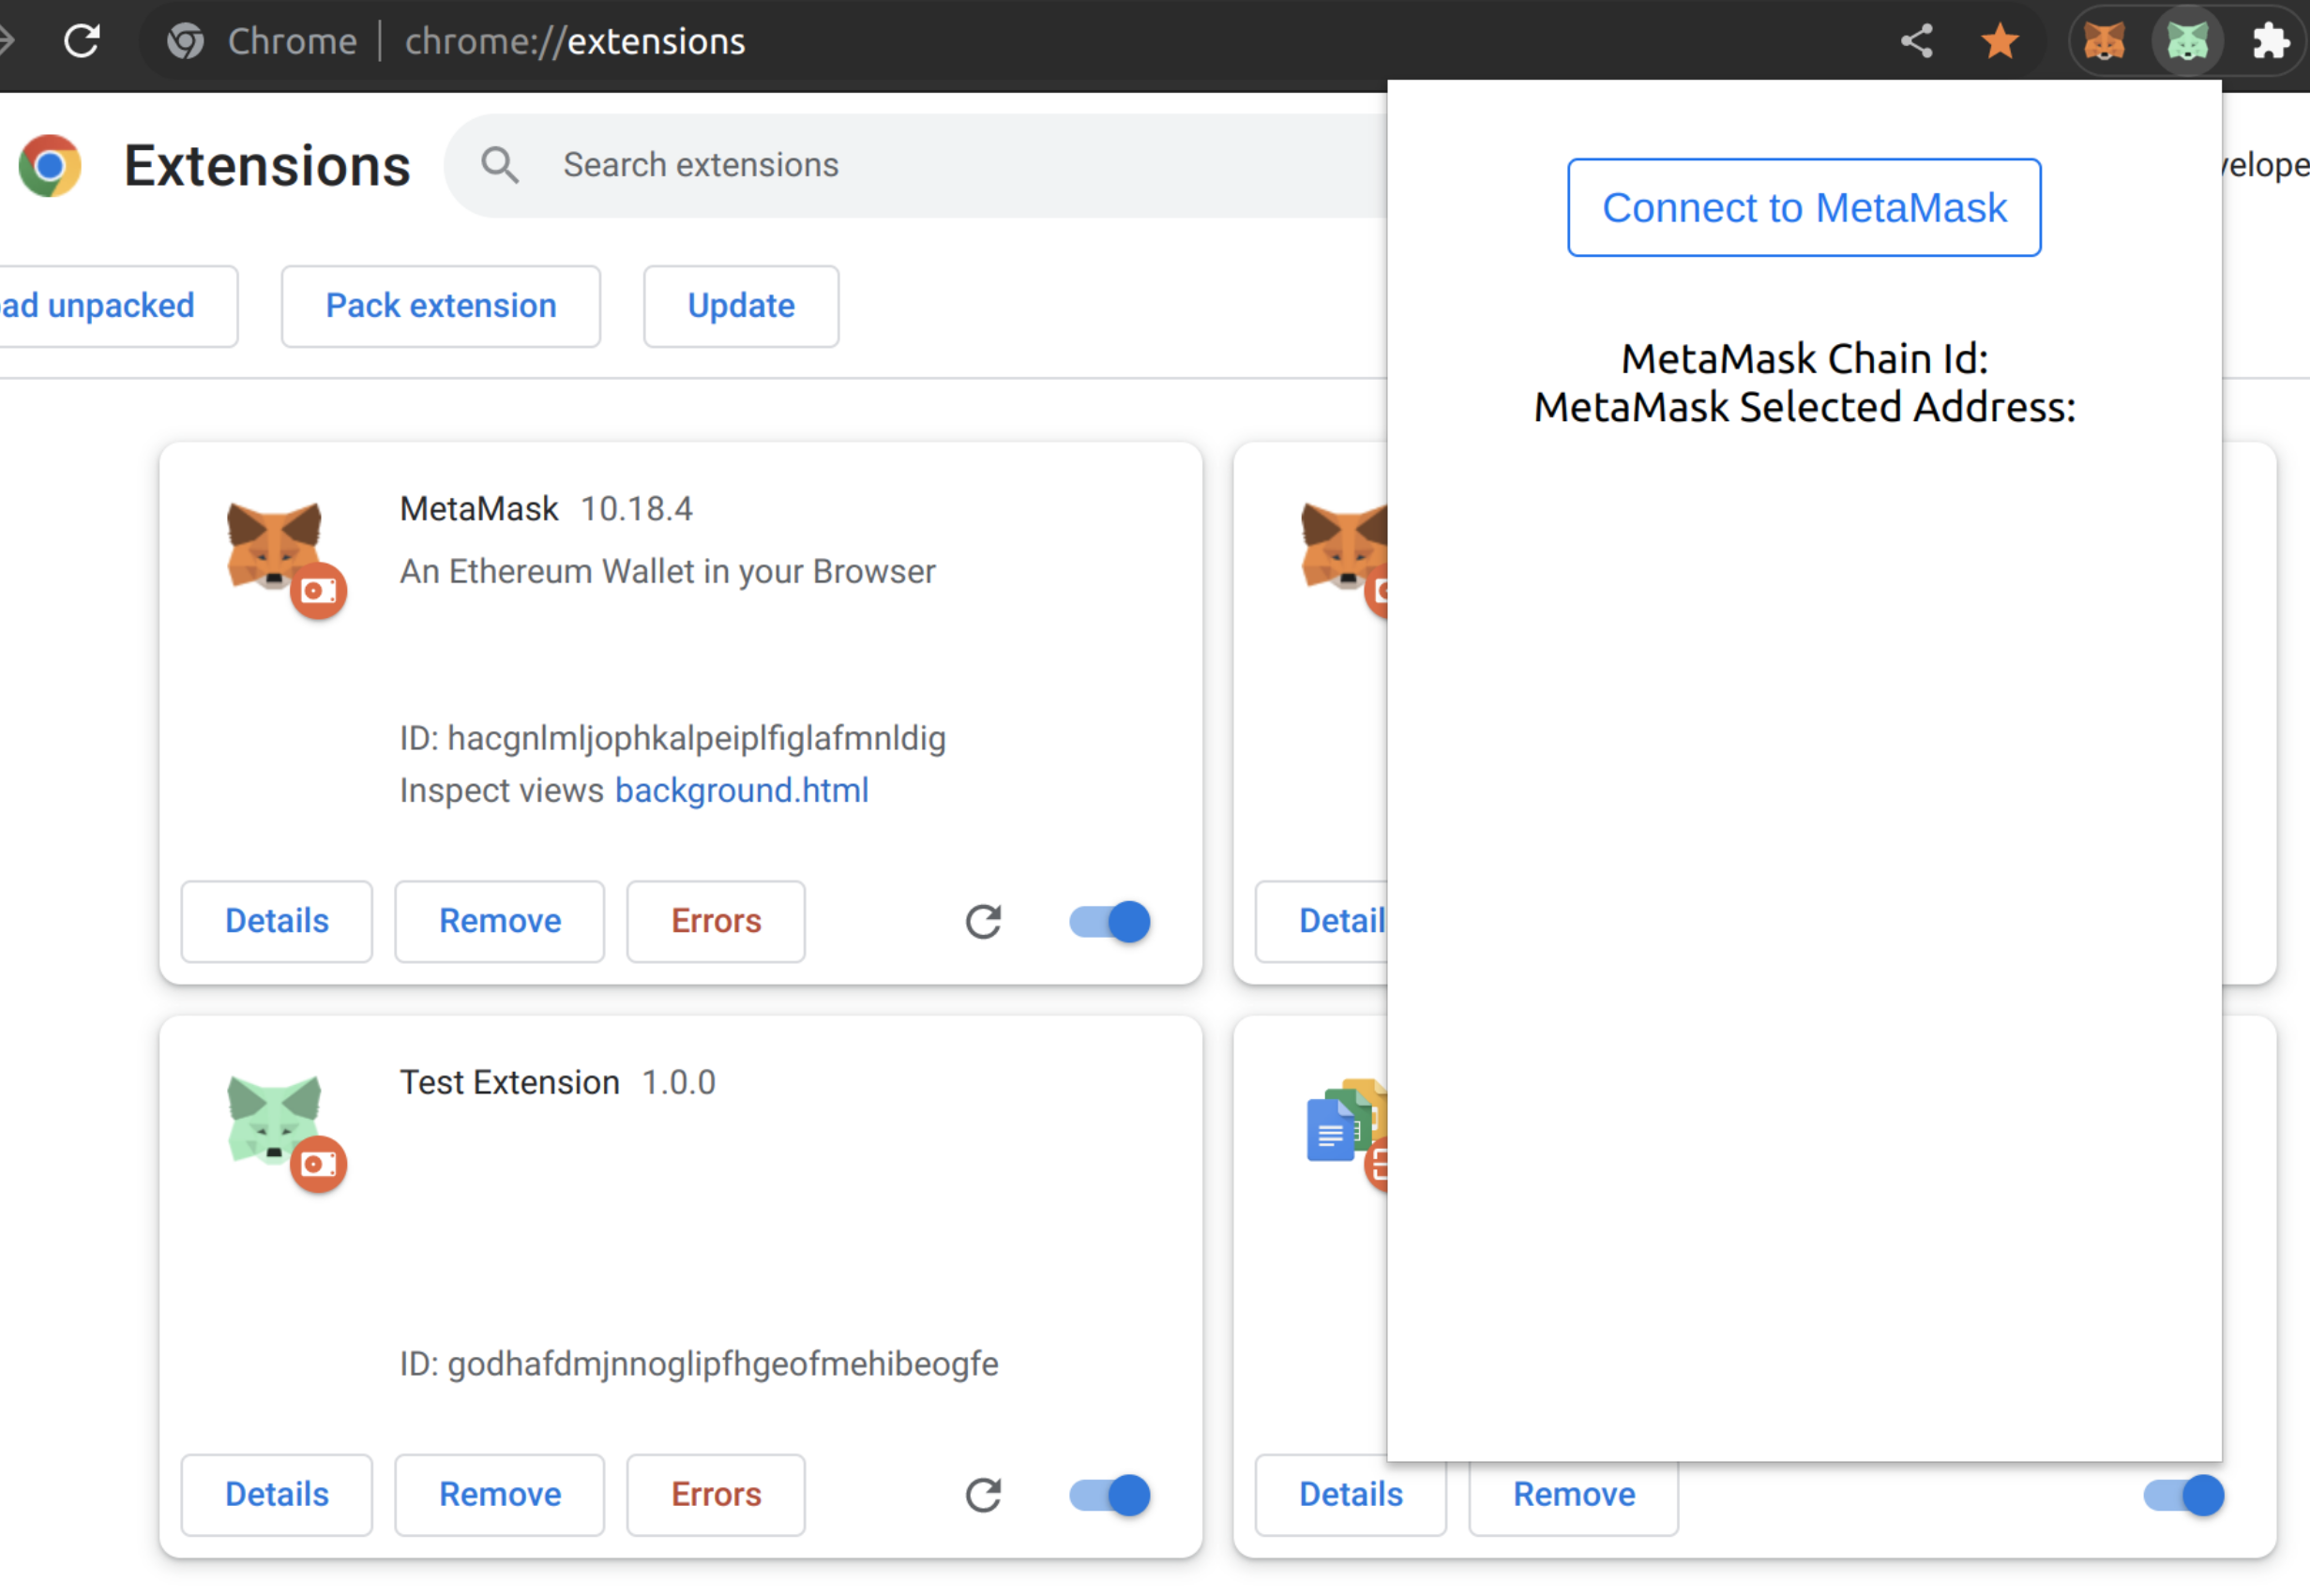Open the background.html inspect view link
Image resolution: width=2310 pixels, height=1596 pixels.
pyautogui.click(x=741, y=790)
